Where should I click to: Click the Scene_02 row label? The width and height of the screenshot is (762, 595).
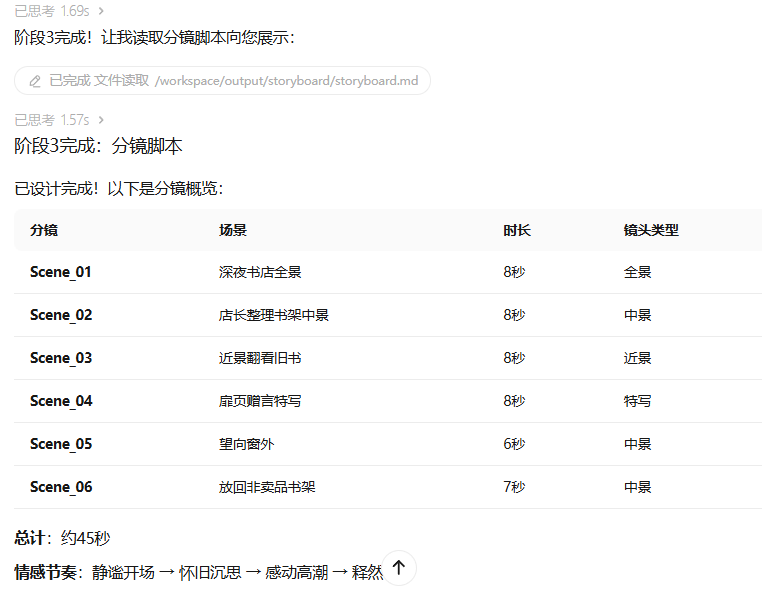coord(61,315)
